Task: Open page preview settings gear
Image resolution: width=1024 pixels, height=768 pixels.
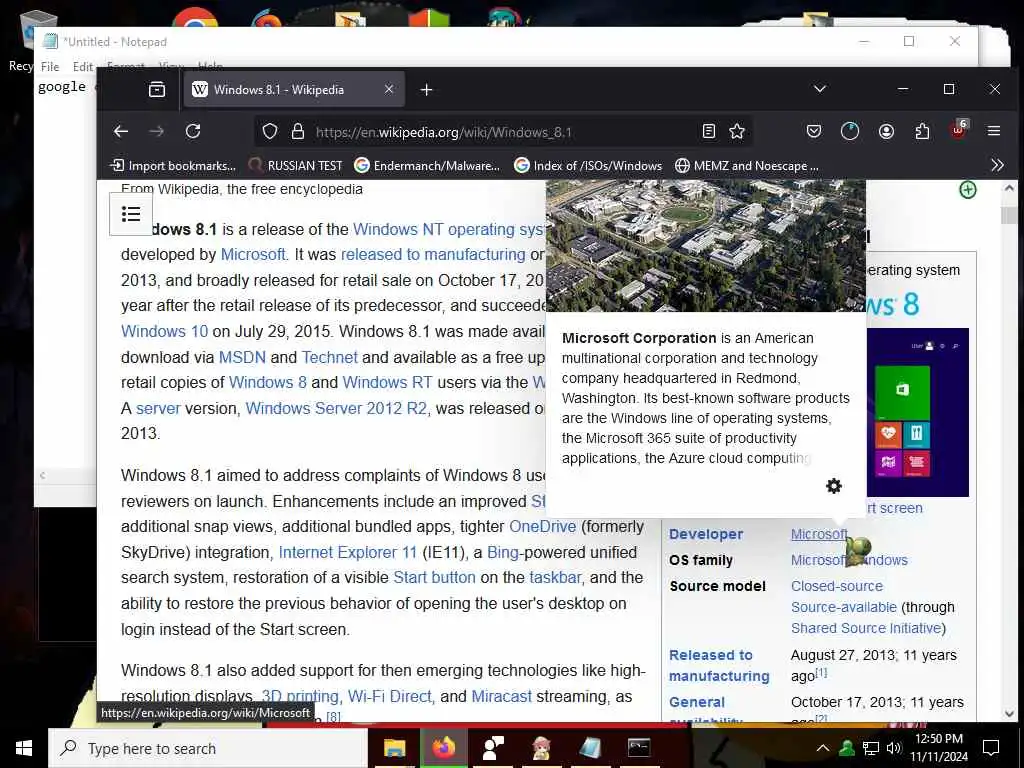Action: click(834, 486)
